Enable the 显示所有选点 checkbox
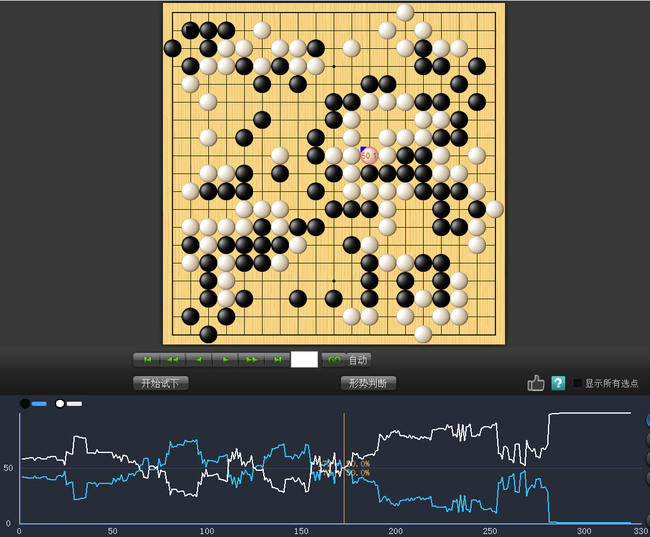The image size is (650, 537). pos(577,383)
